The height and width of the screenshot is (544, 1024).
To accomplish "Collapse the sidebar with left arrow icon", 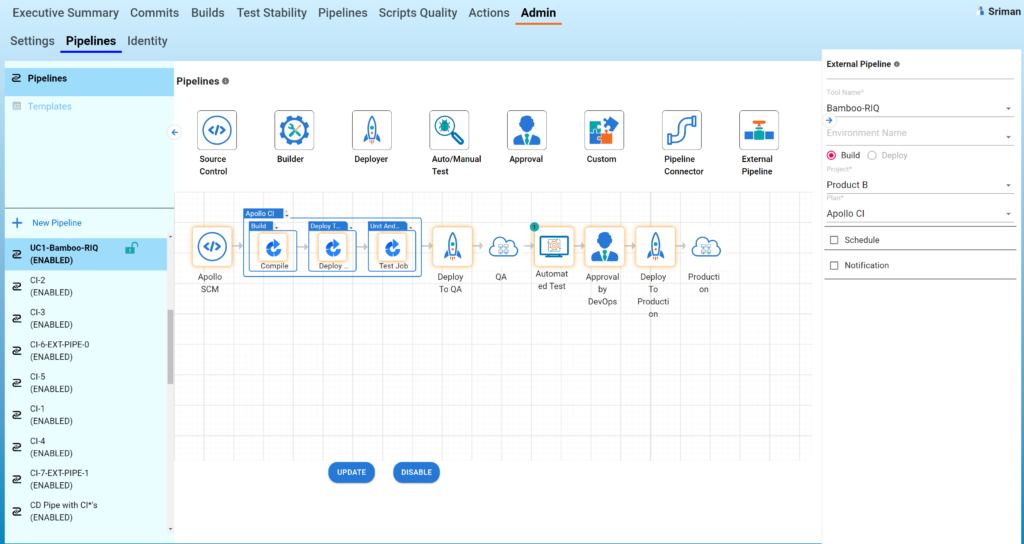I will point(174,132).
